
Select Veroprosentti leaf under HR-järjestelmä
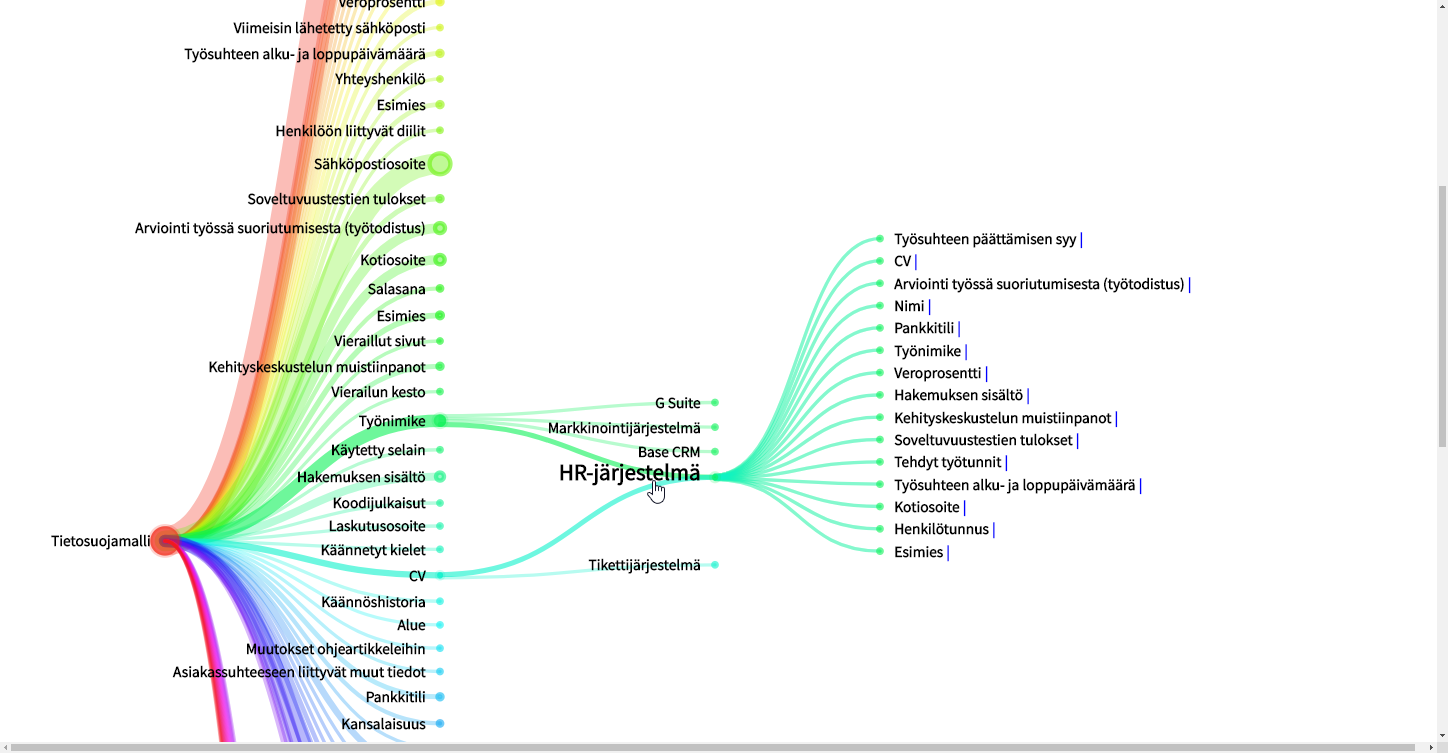point(938,373)
